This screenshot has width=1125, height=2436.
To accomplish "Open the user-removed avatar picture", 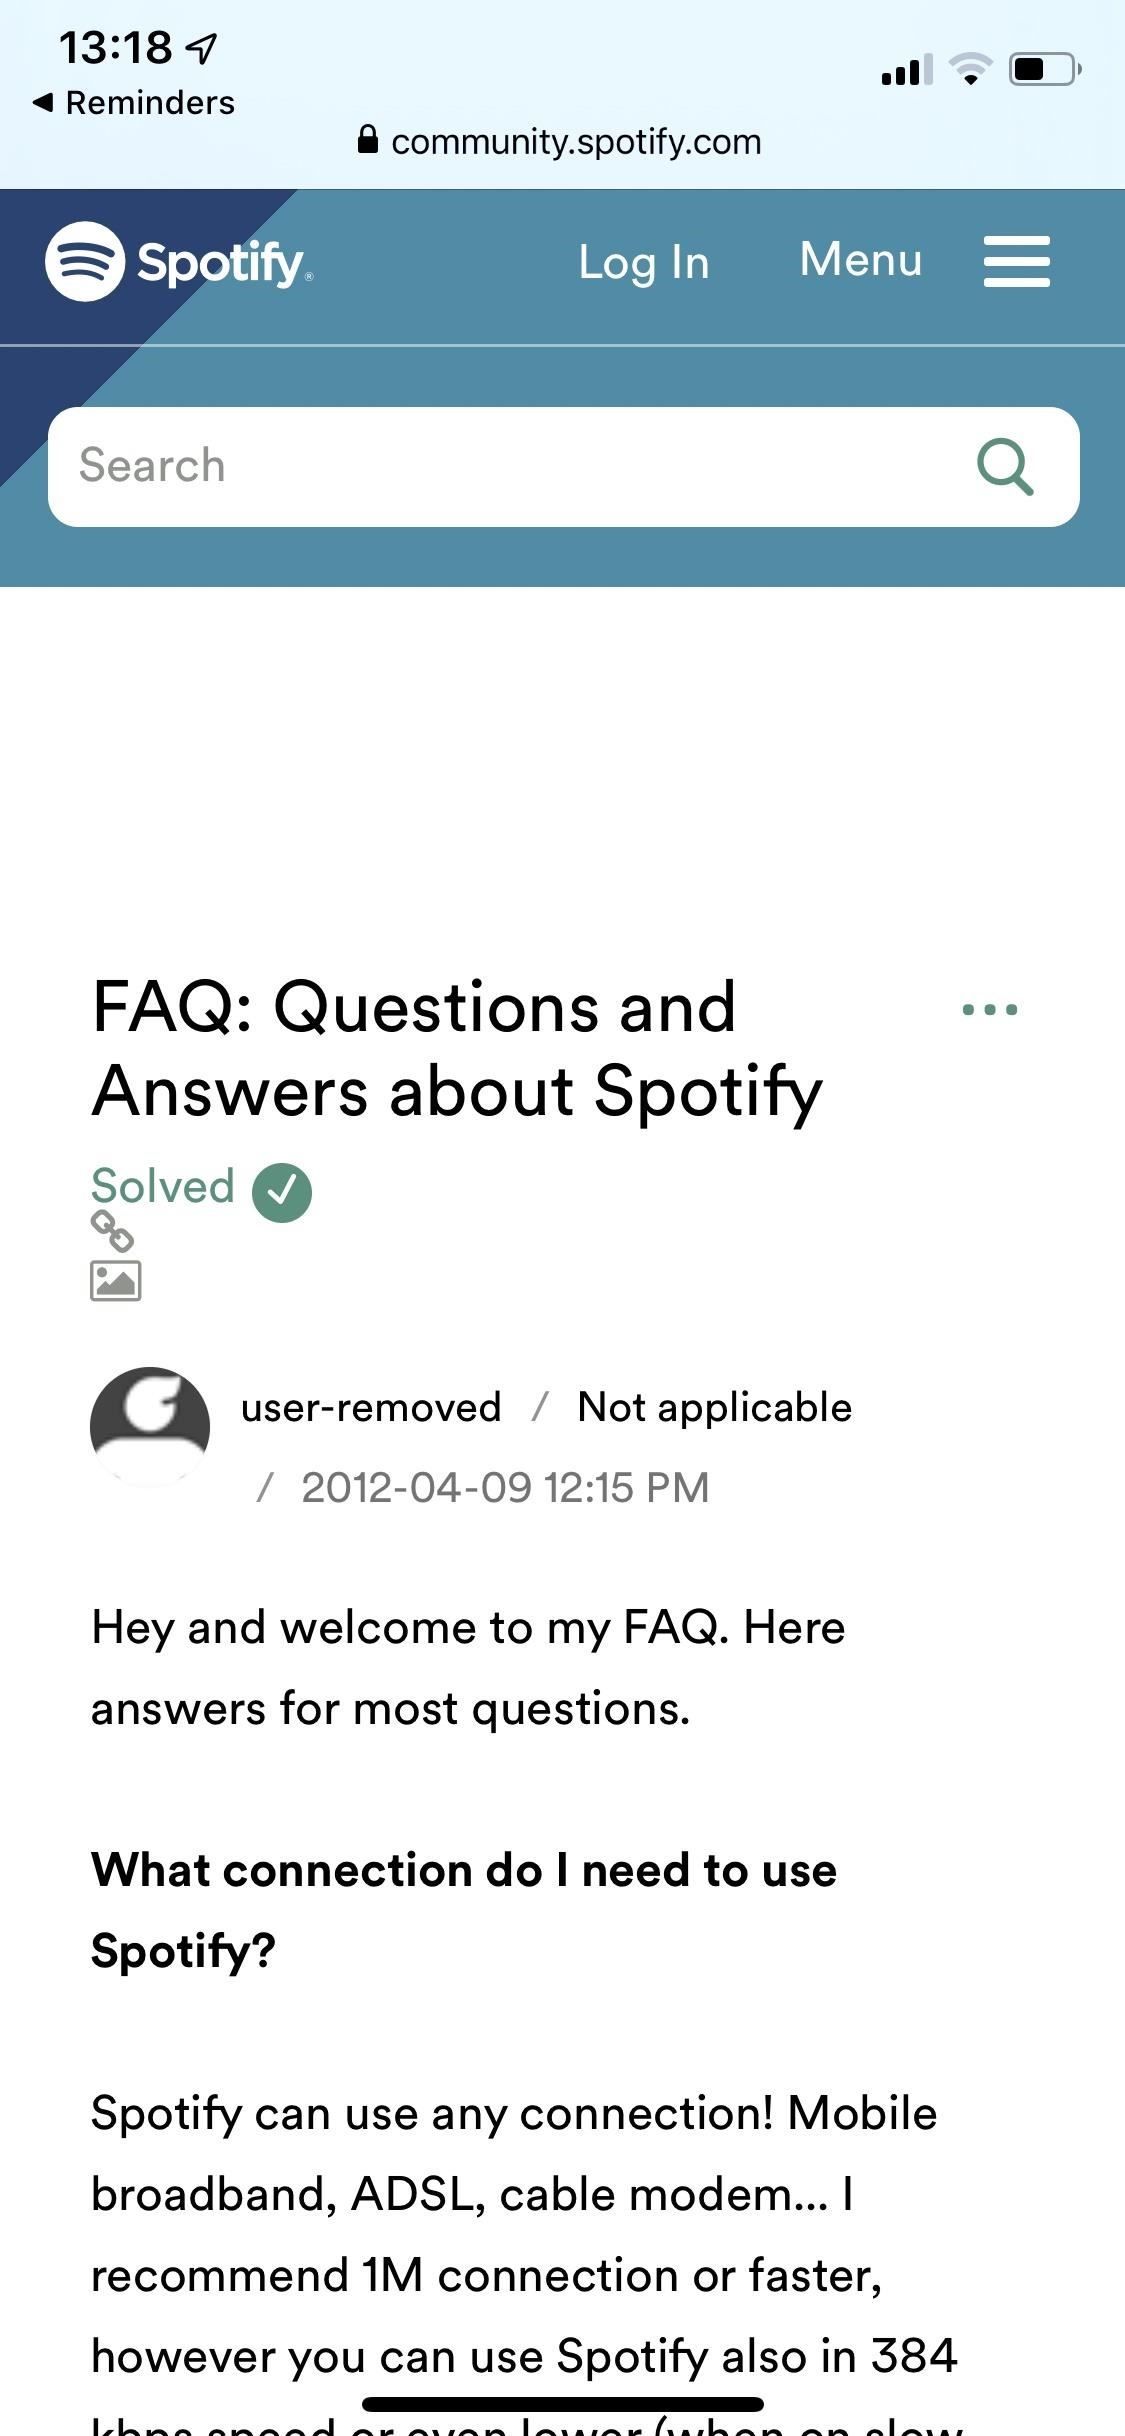I will click(150, 1426).
